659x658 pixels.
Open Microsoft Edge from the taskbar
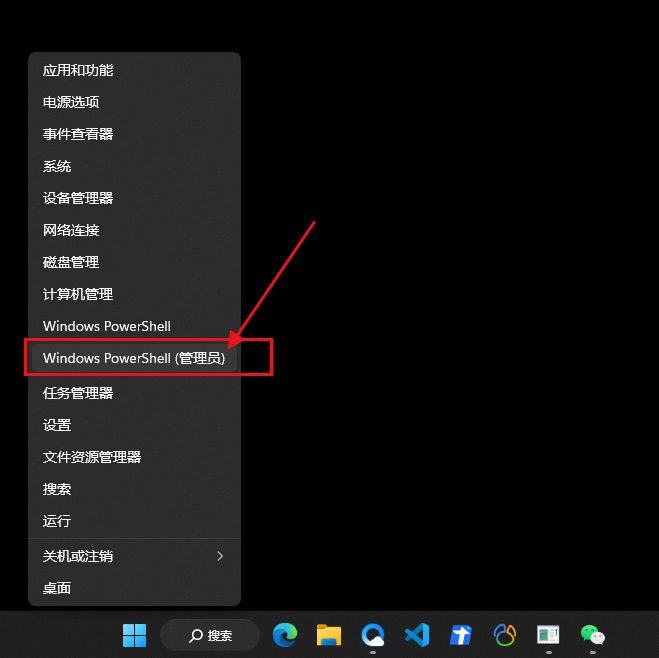tap(285, 635)
